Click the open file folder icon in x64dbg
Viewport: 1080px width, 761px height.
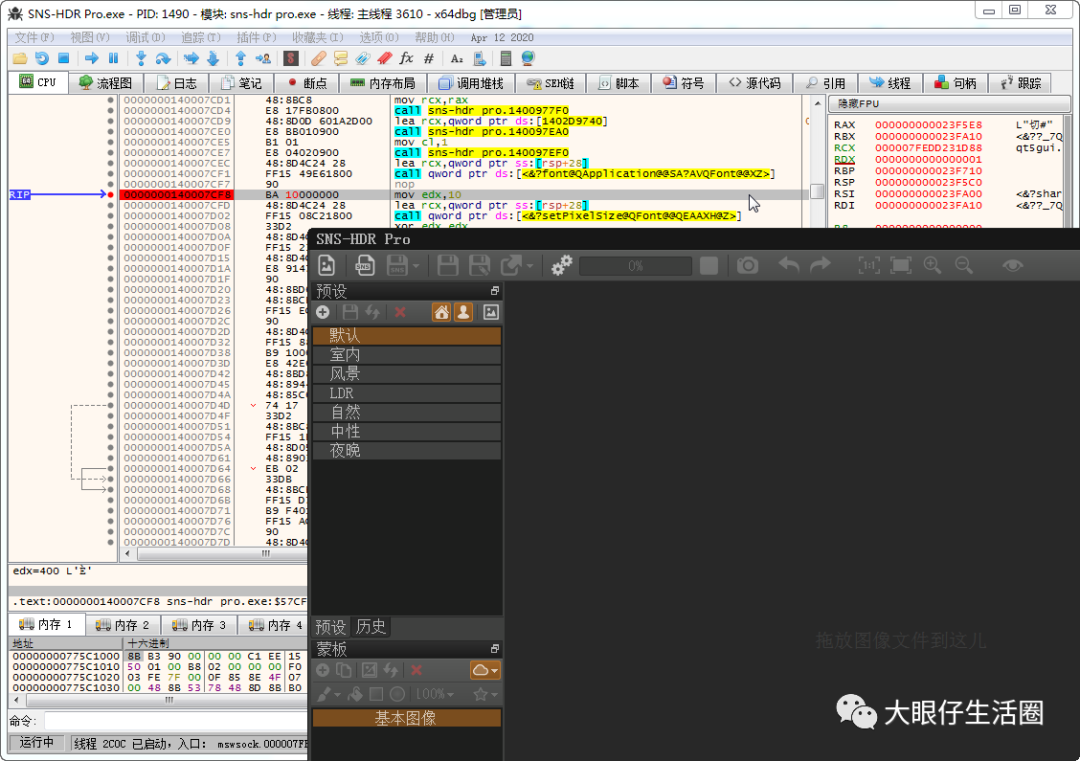(20, 59)
